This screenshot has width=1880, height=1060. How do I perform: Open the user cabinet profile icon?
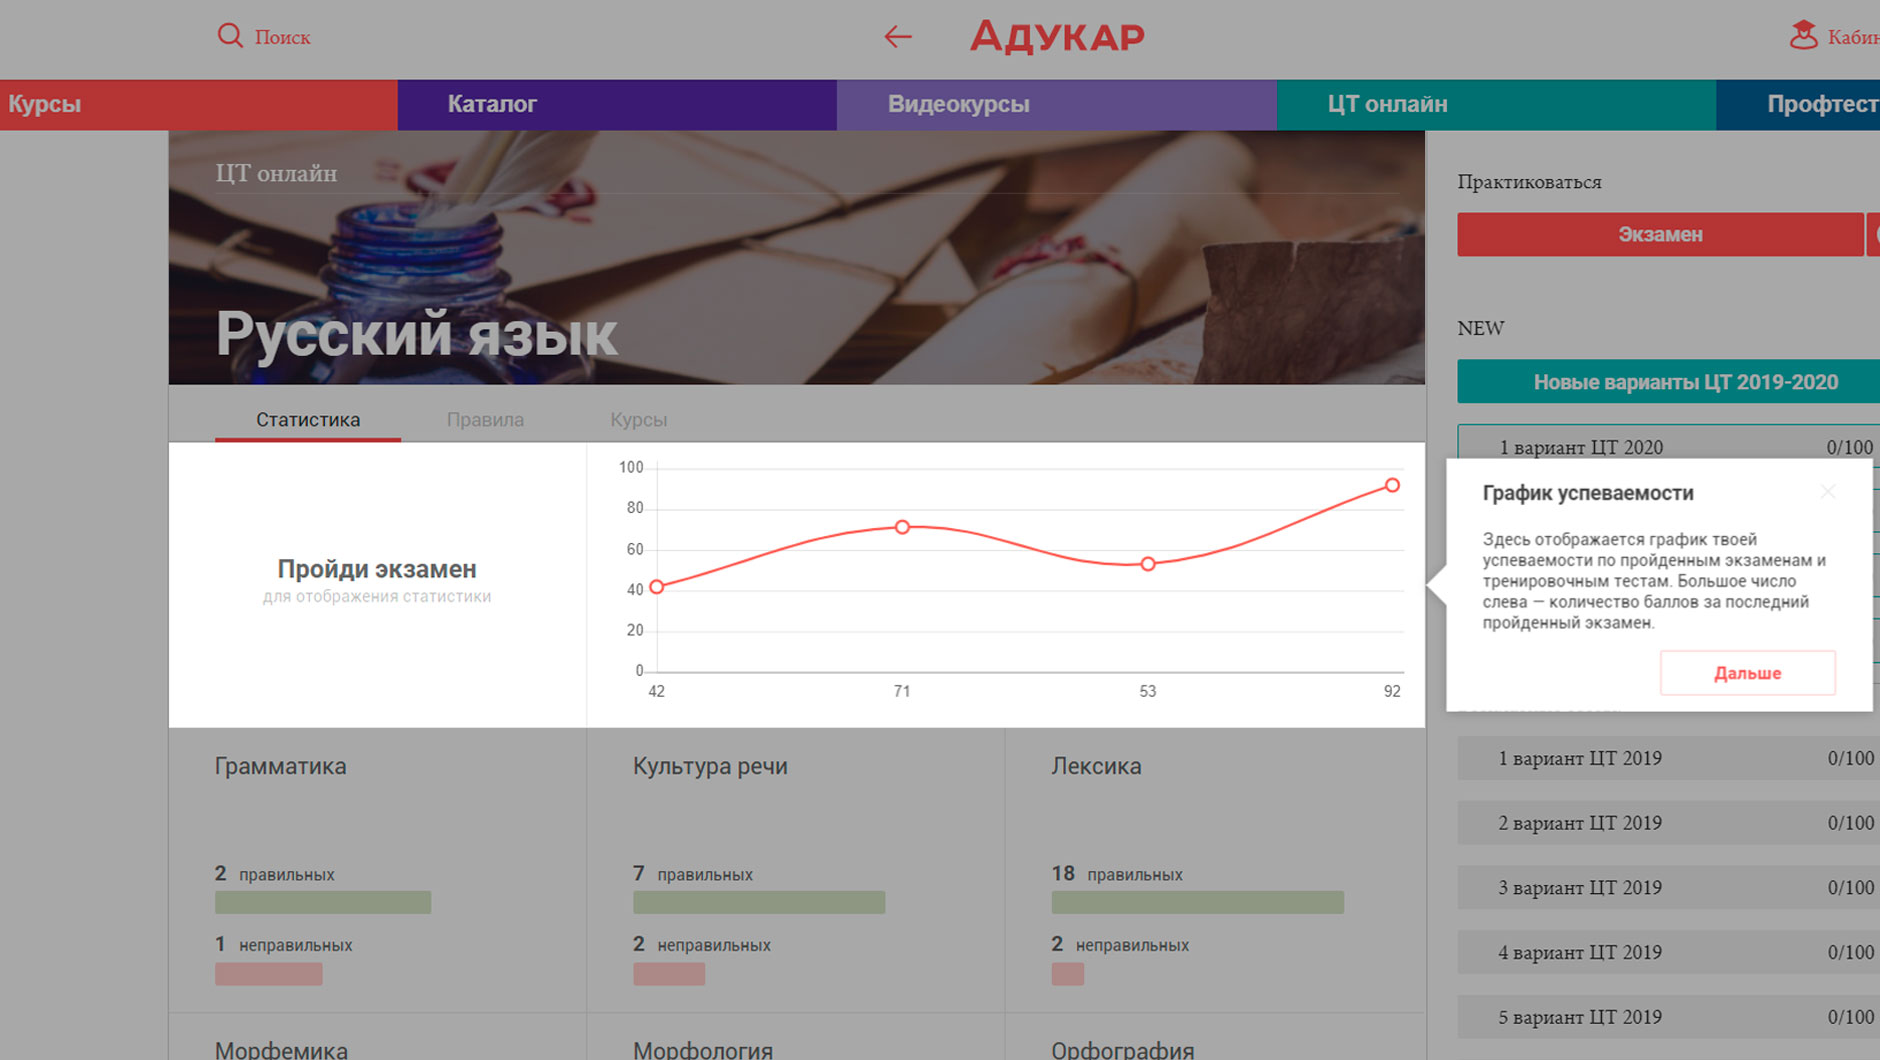coord(1803,36)
